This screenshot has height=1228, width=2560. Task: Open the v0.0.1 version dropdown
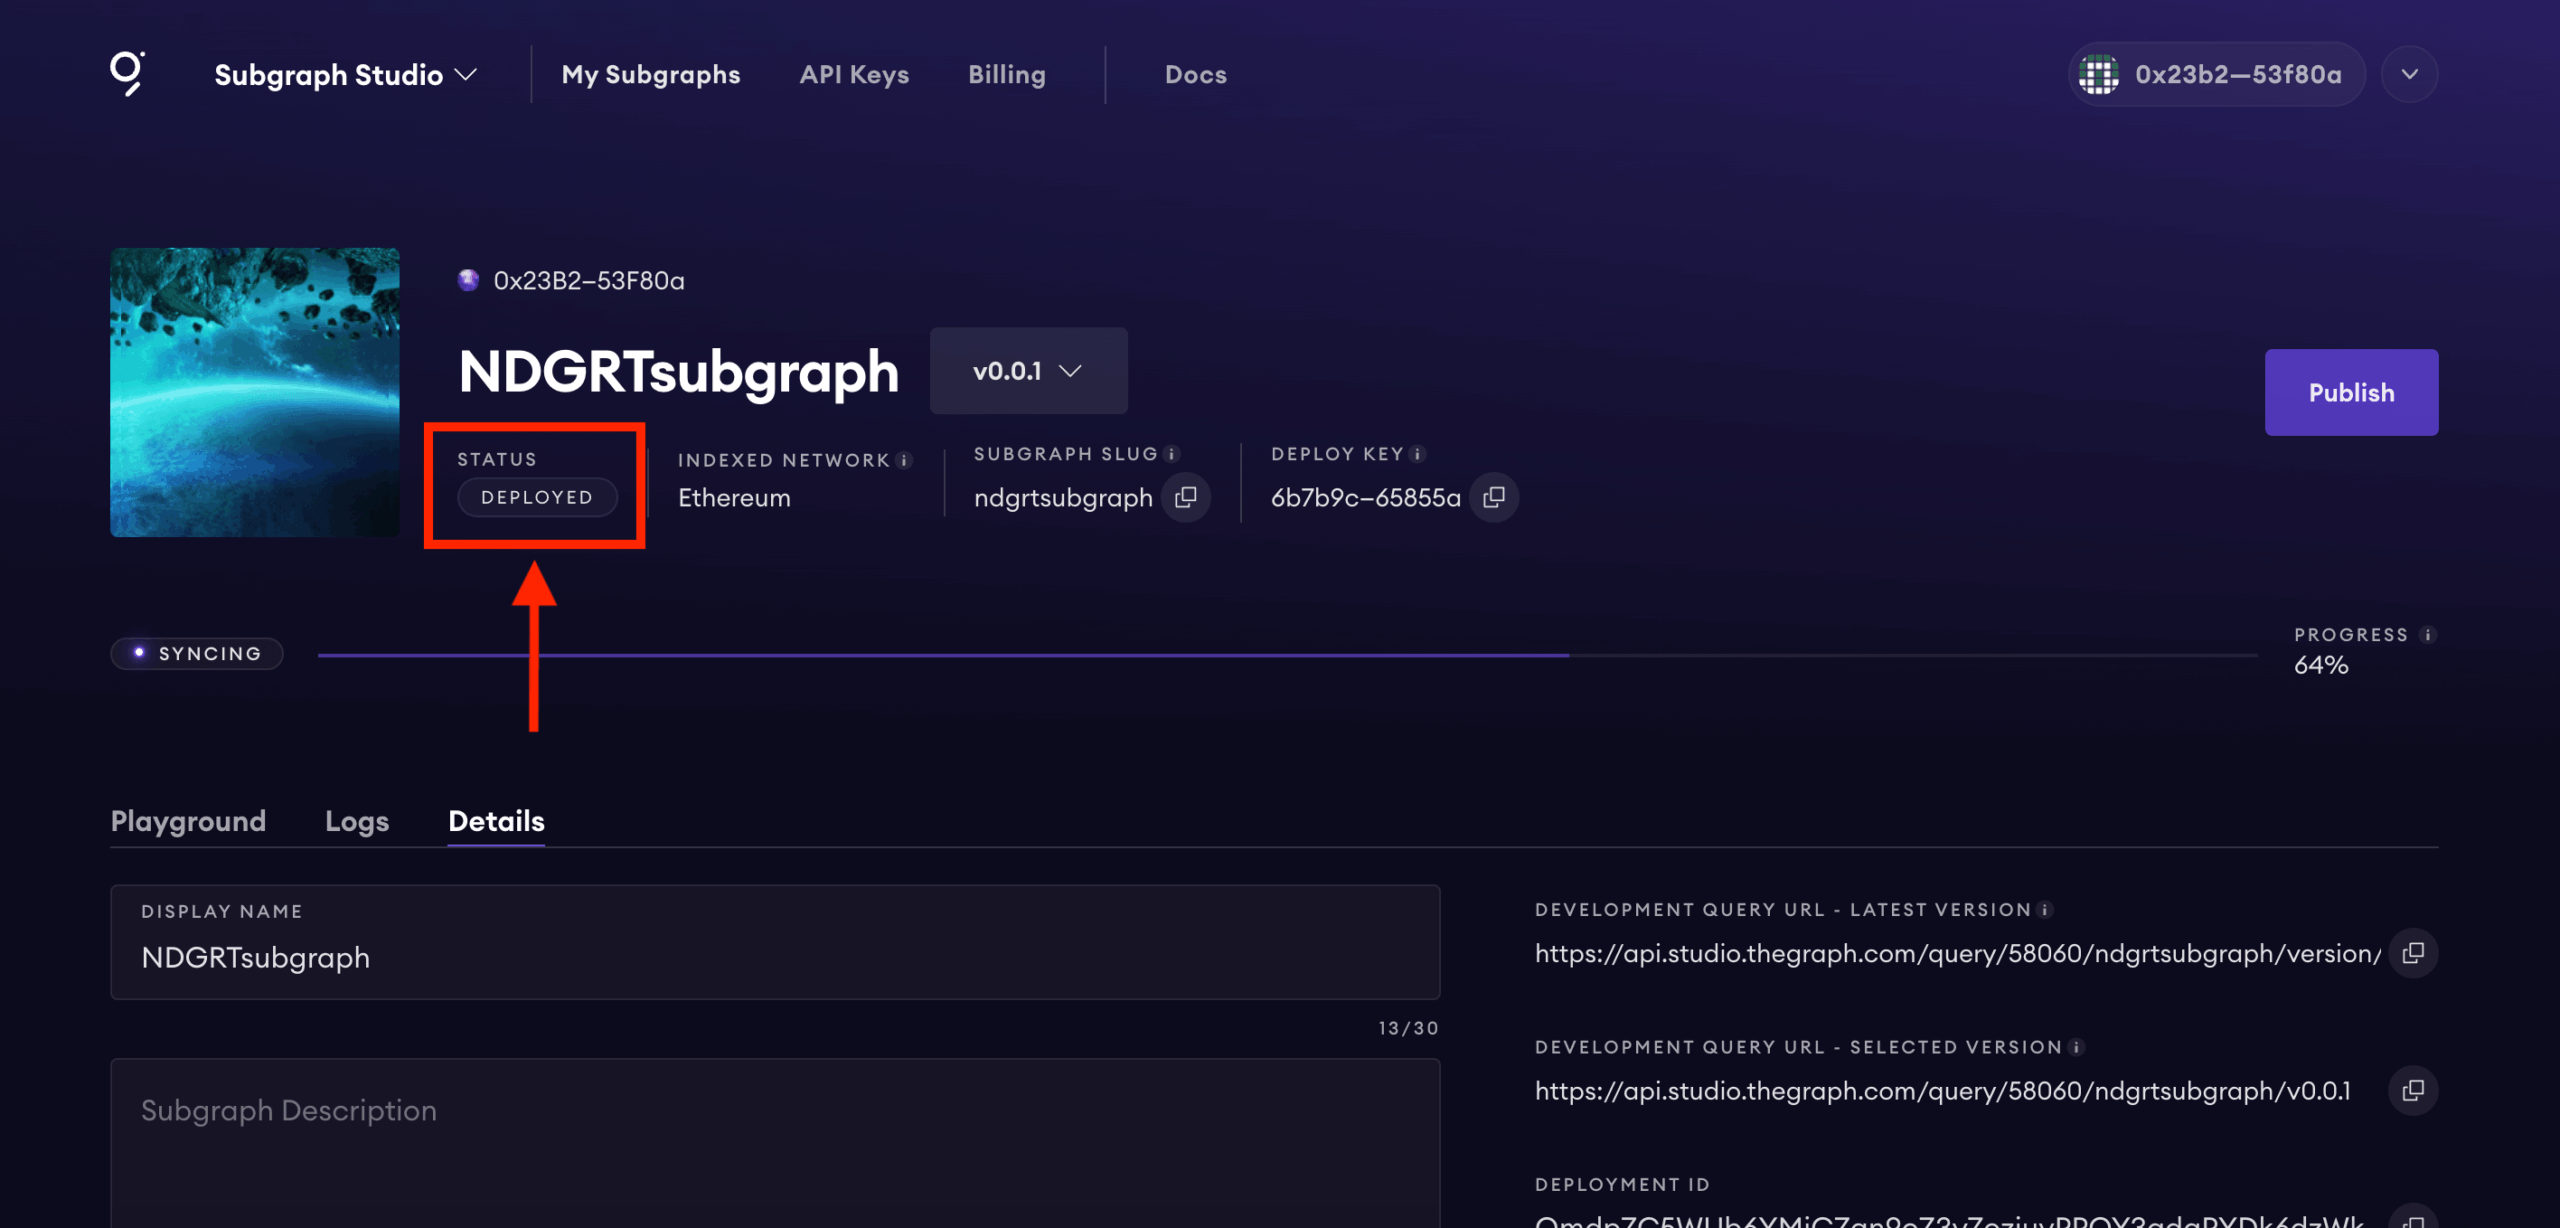click(x=1028, y=371)
